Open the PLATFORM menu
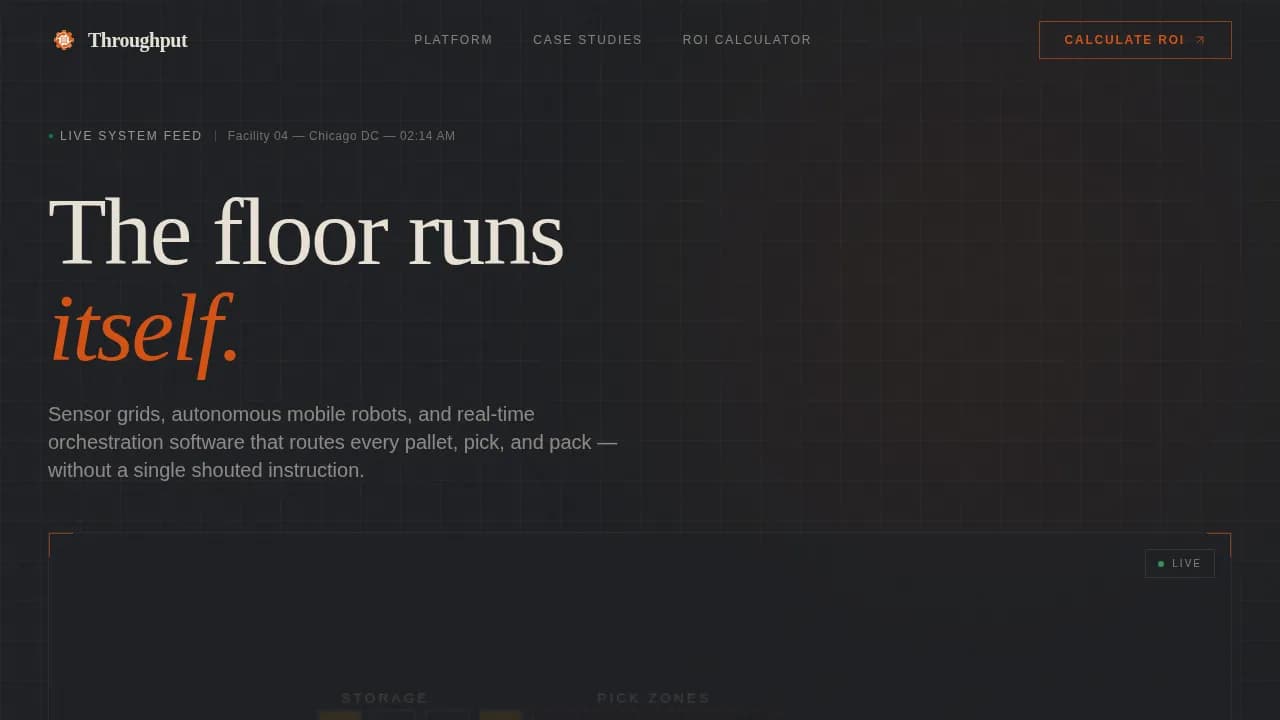Image resolution: width=1280 pixels, height=720 pixels. tap(453, 40)
